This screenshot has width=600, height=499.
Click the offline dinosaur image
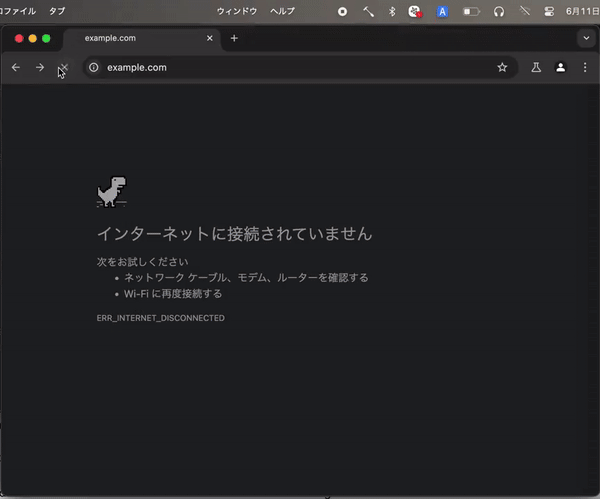(x=112, y=192)
